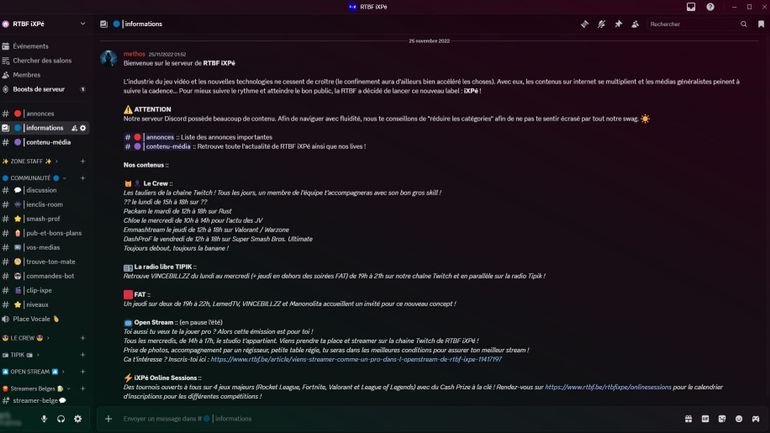Select the Événements menu item
The image size is (770, 433).
coord(31,46)
